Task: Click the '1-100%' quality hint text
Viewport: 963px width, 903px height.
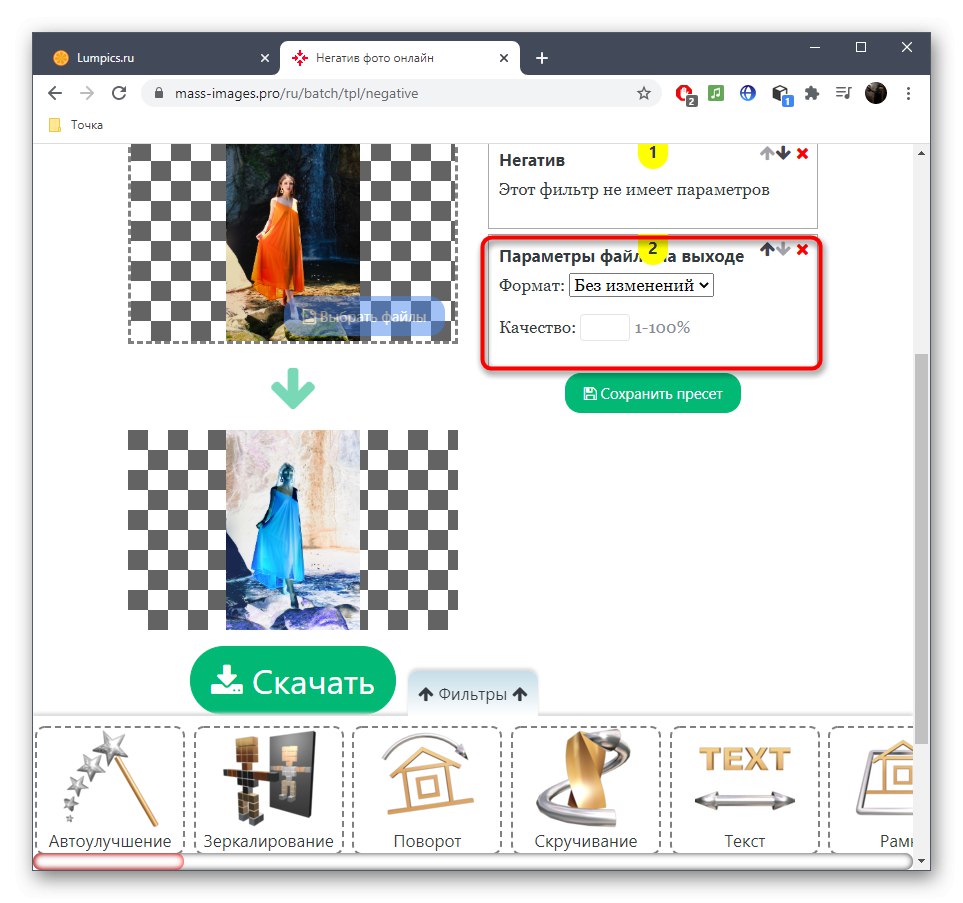Action: pyautogui.click(x=662, y=327)
